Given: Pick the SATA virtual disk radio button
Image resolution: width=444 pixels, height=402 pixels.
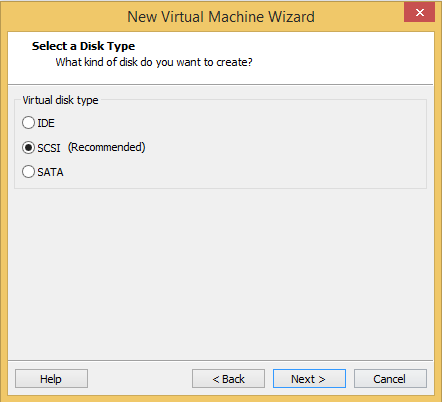Looking at the screenshot, I should pos(28,172).
